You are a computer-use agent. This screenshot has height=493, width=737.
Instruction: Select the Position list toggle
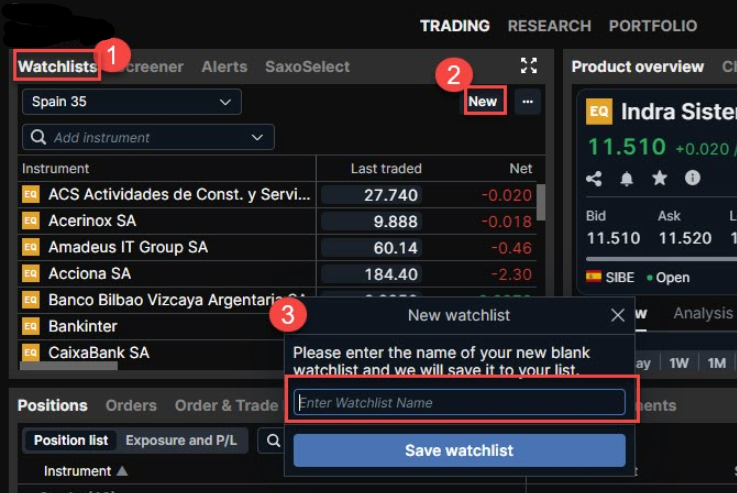[71, 440]
